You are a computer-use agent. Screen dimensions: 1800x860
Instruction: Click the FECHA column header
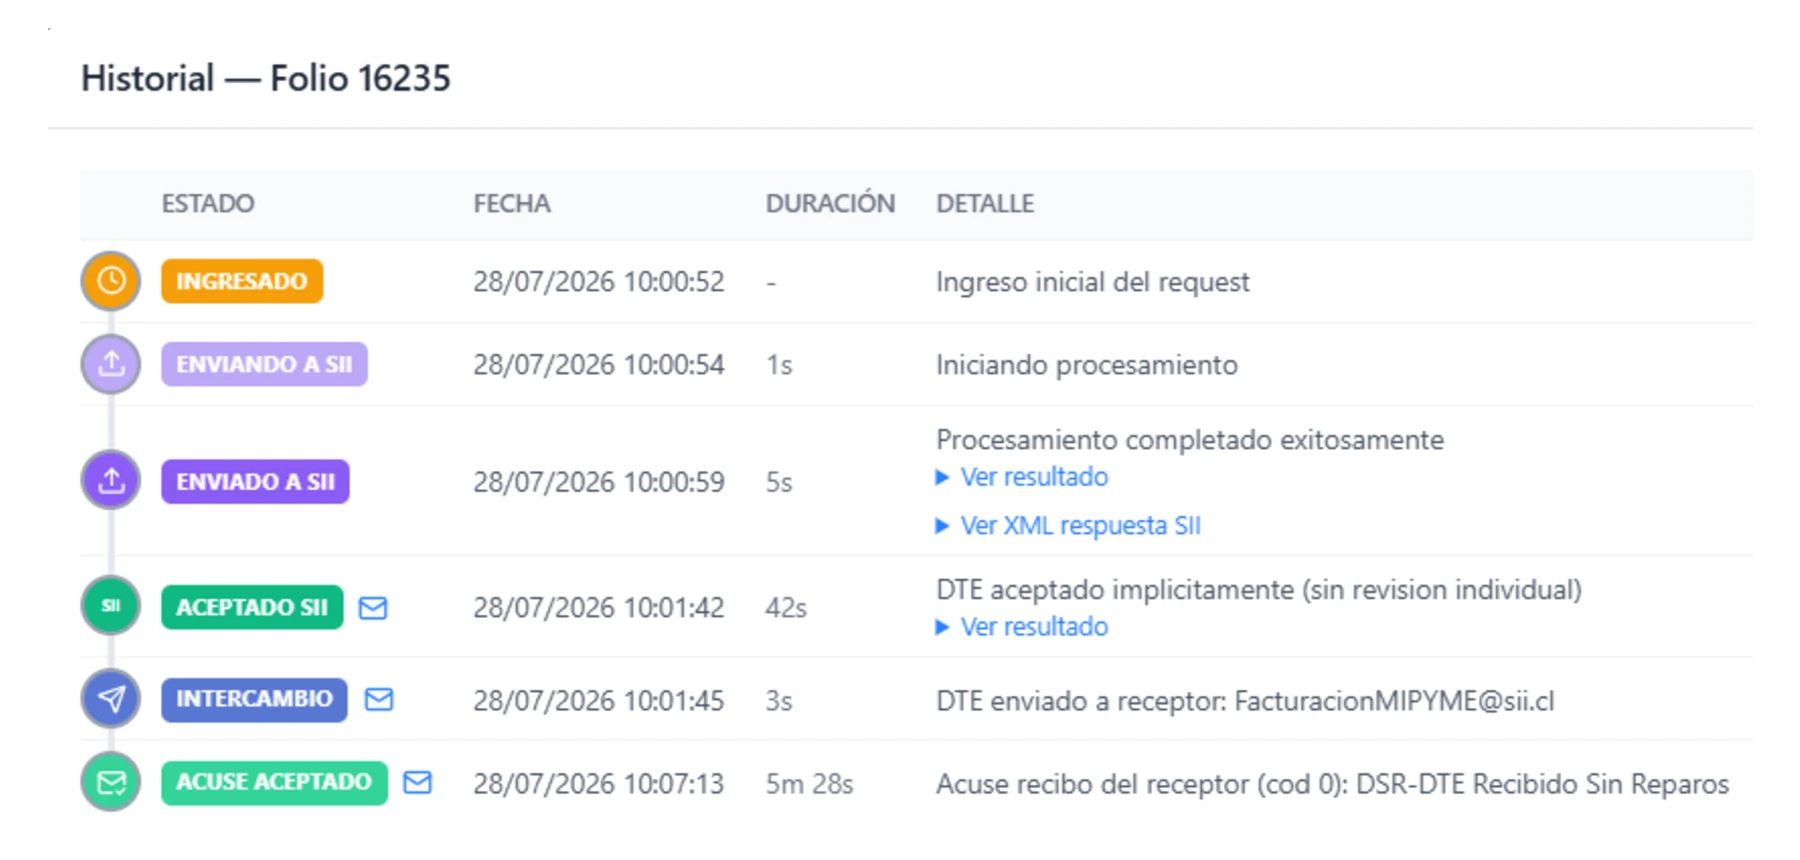point(512,203)
